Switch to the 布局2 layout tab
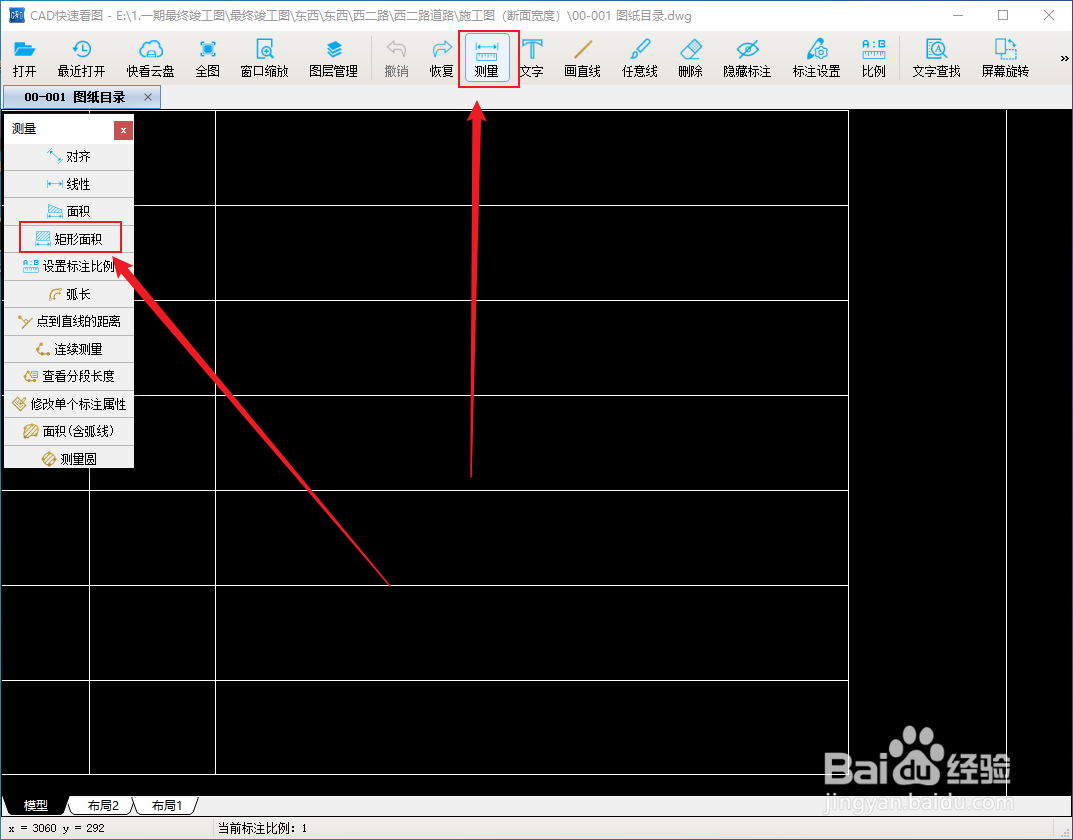1073x840 pixels. 103,805
